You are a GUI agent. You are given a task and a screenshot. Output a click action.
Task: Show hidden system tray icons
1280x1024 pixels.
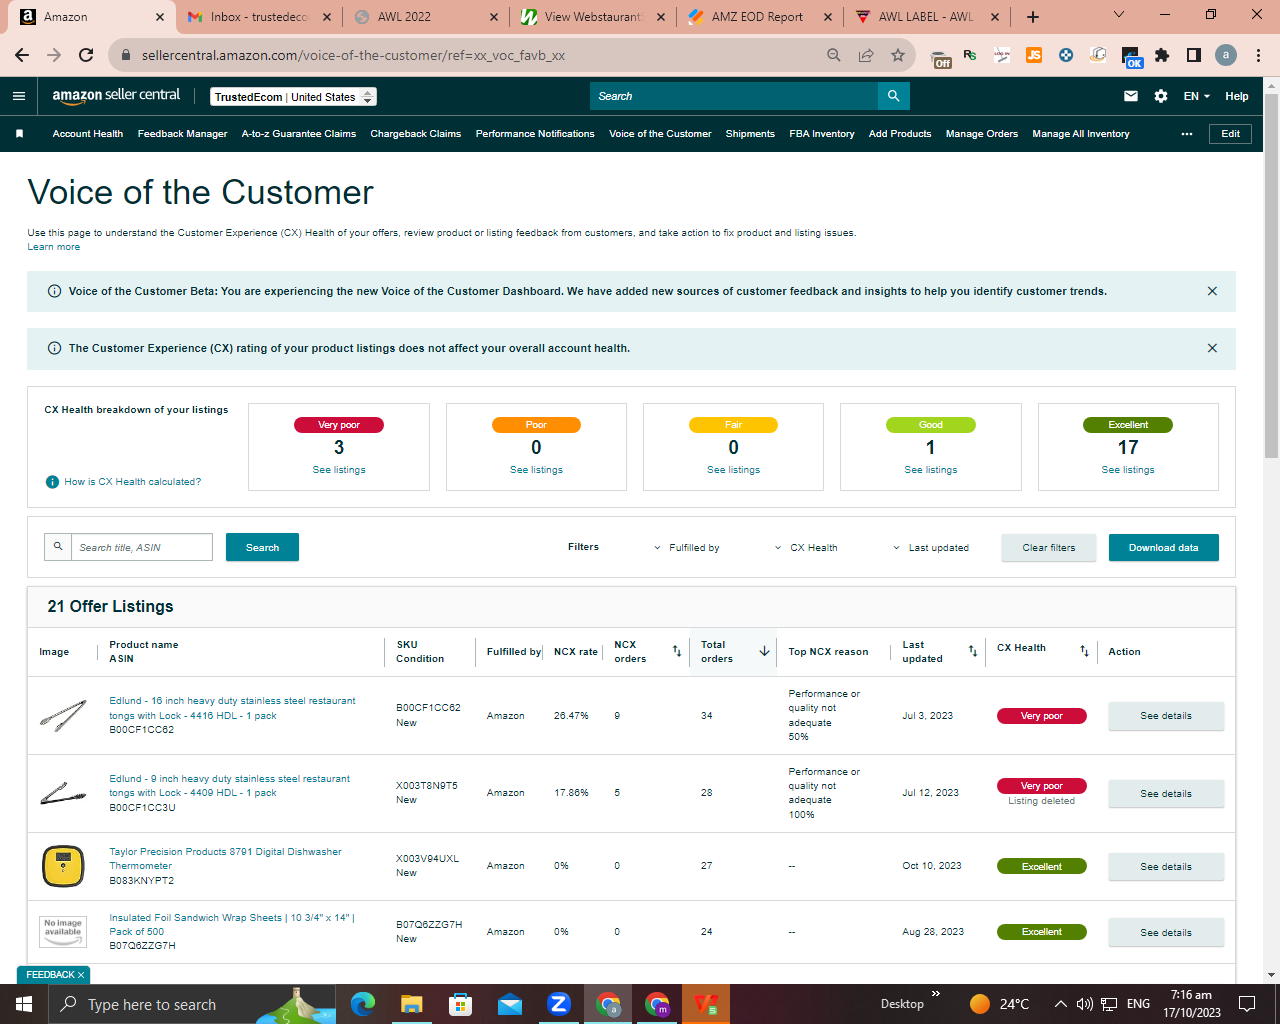(x=1061, y=1004)
